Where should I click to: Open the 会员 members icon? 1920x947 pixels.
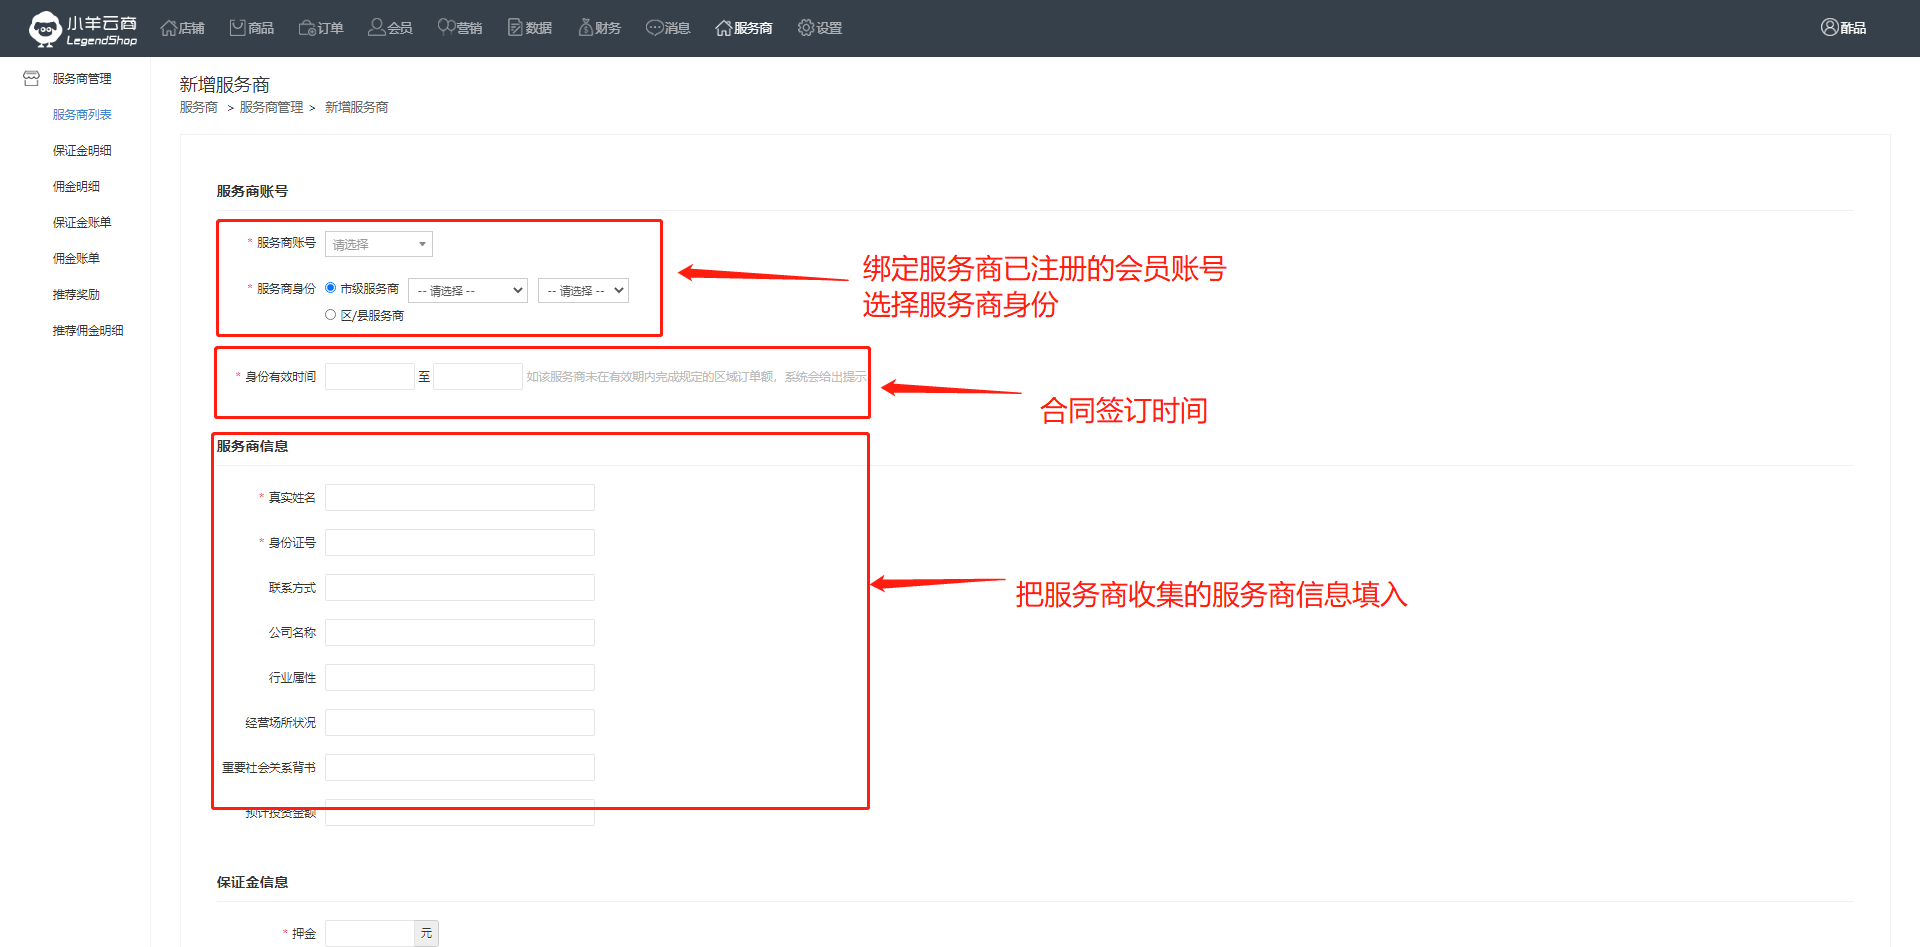[x=377, y=28]
